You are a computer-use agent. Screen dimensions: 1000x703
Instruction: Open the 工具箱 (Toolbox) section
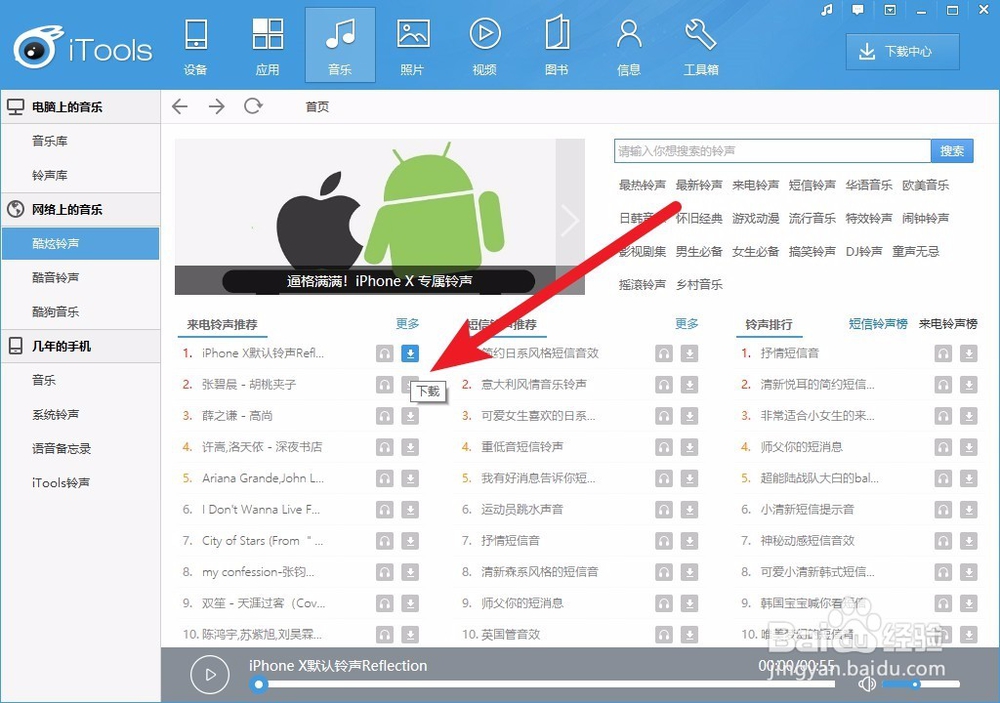(x=701, y=46)
